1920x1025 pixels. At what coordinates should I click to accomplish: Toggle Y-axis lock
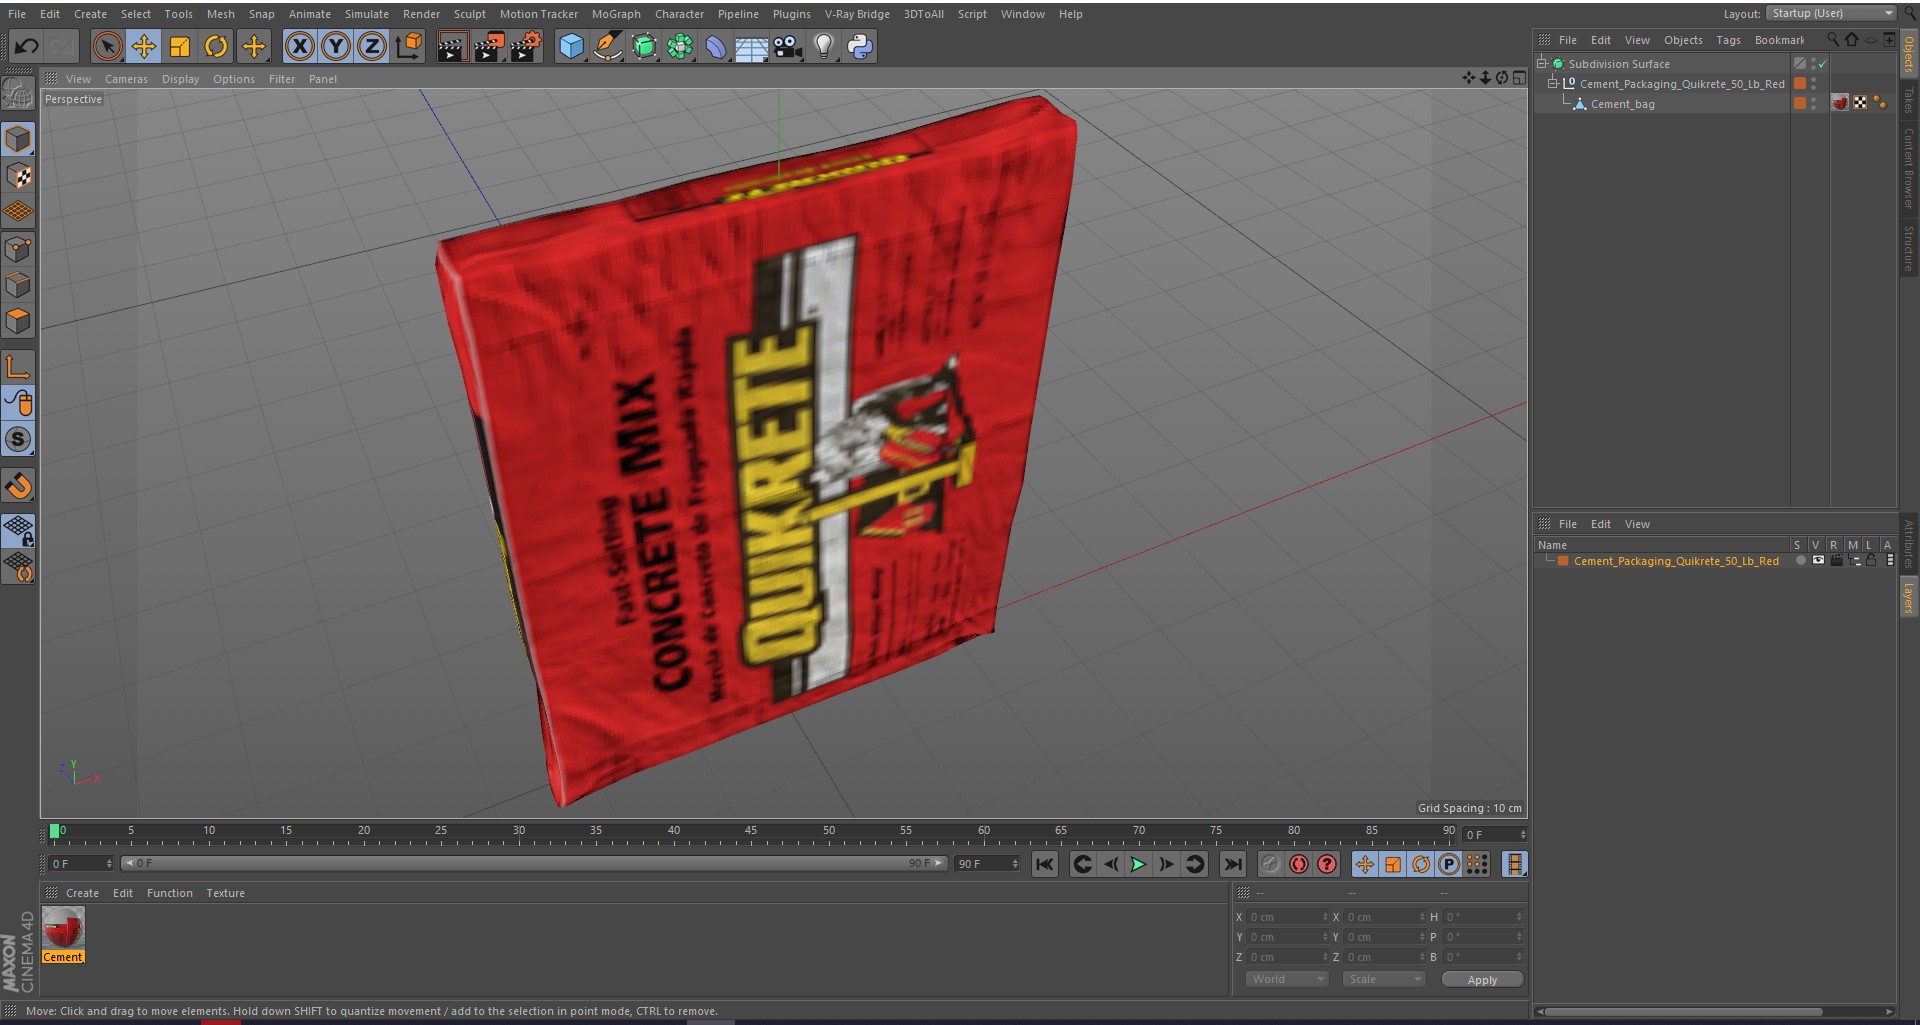pyautogui.click(x=336, y=46)
